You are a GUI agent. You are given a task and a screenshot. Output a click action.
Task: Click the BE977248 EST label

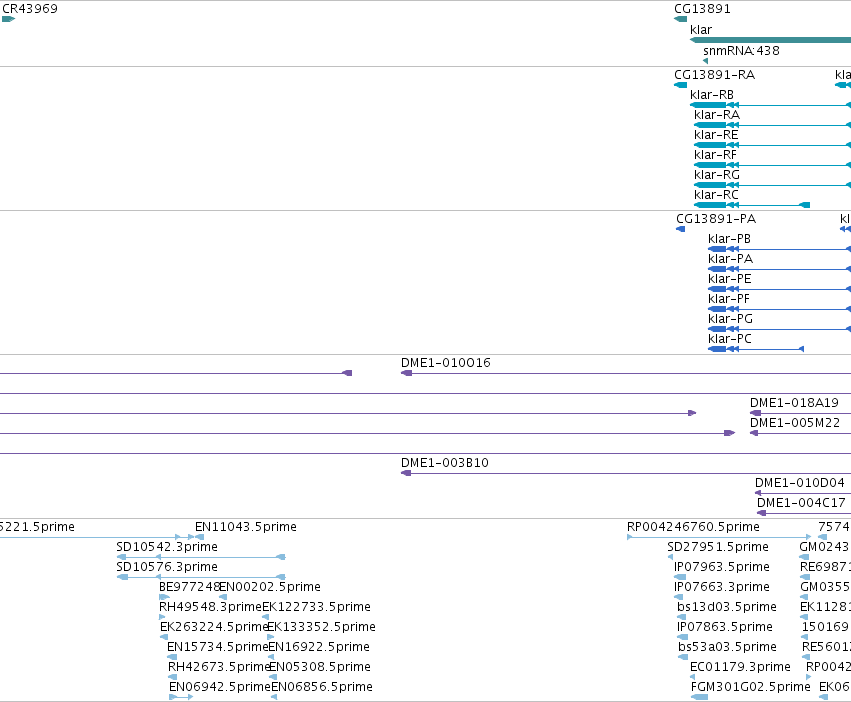pos(189,587)
